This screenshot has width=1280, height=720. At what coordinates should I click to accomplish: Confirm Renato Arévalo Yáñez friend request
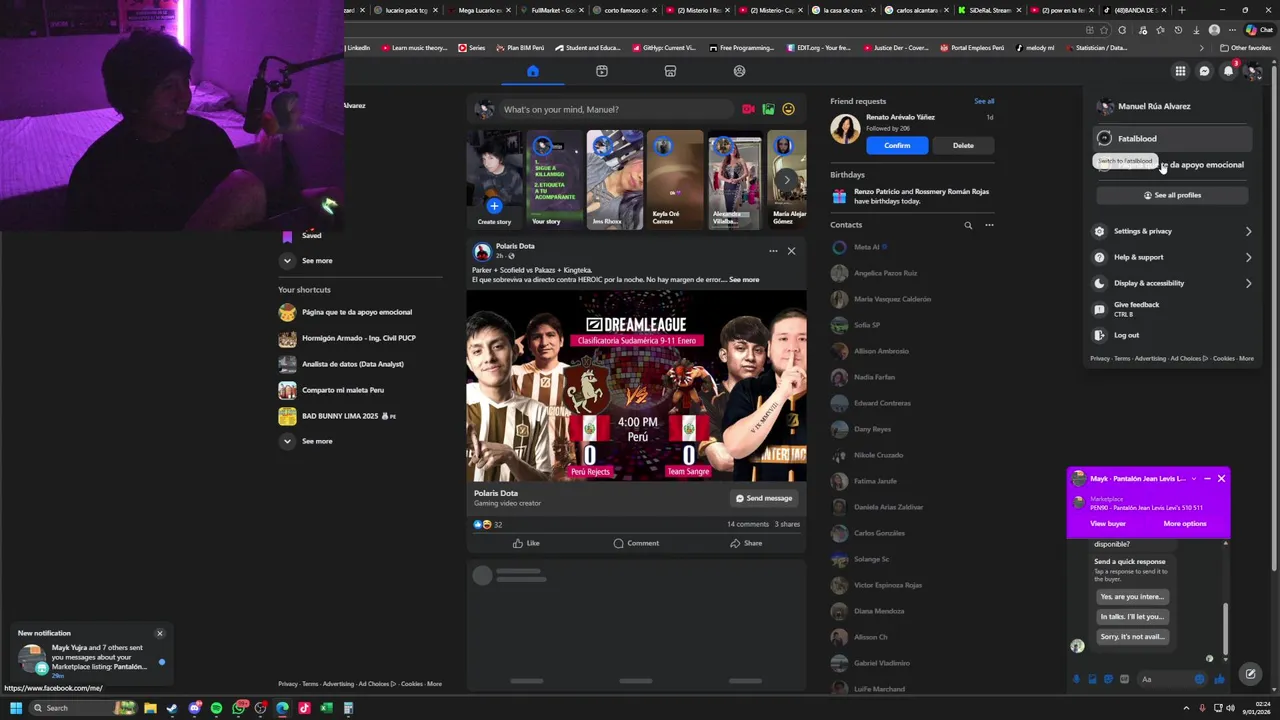[897, 145]
